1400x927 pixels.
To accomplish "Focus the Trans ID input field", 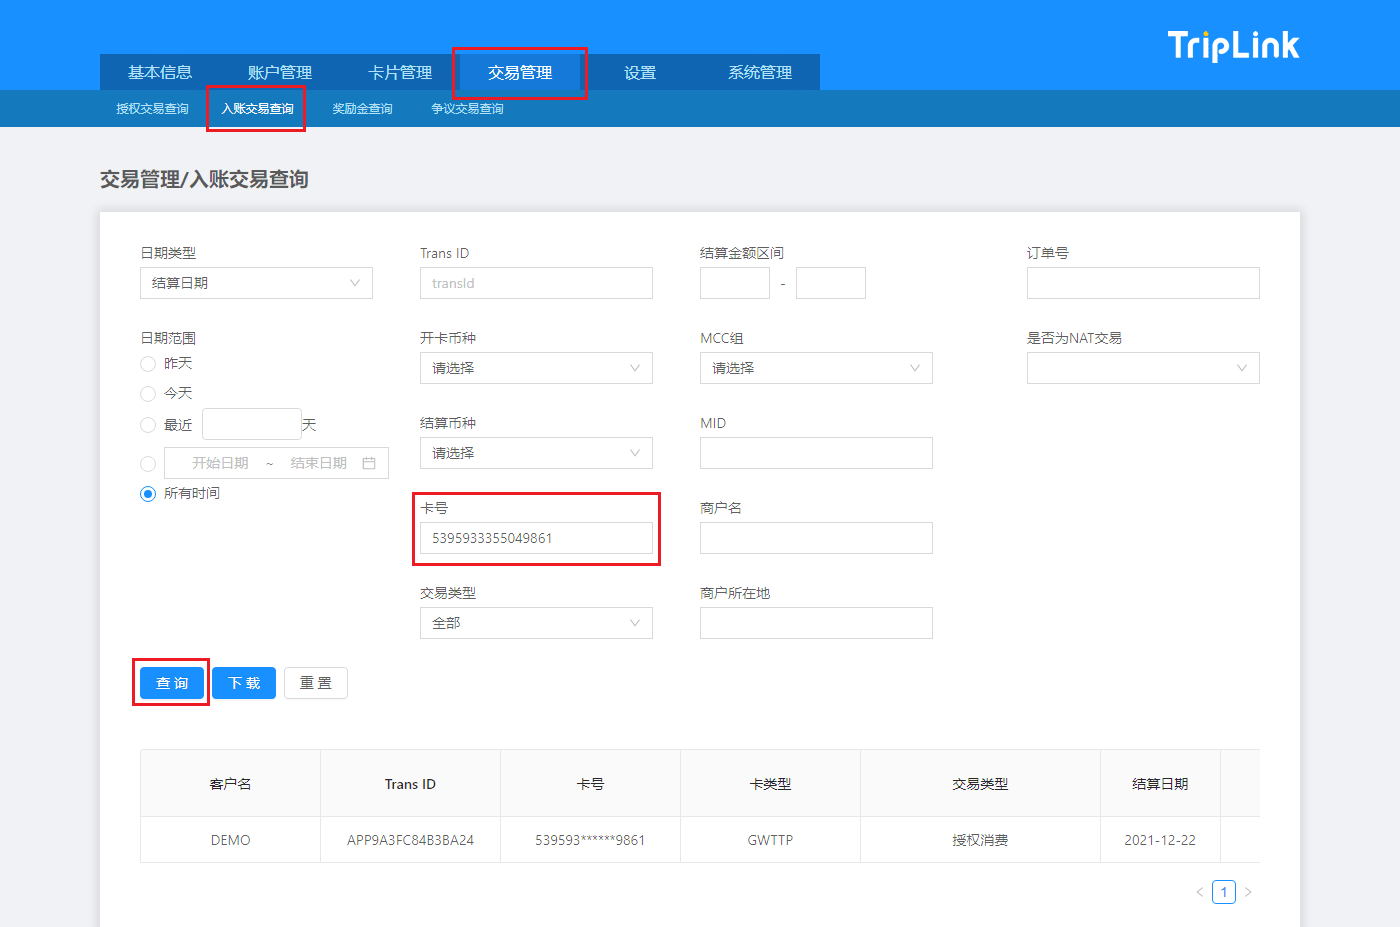I will [x=536, y=283].
